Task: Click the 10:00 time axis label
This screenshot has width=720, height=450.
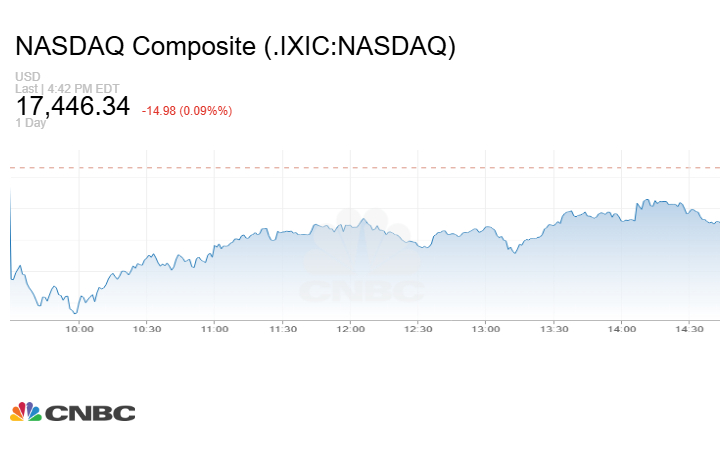Action: point(79,329)
